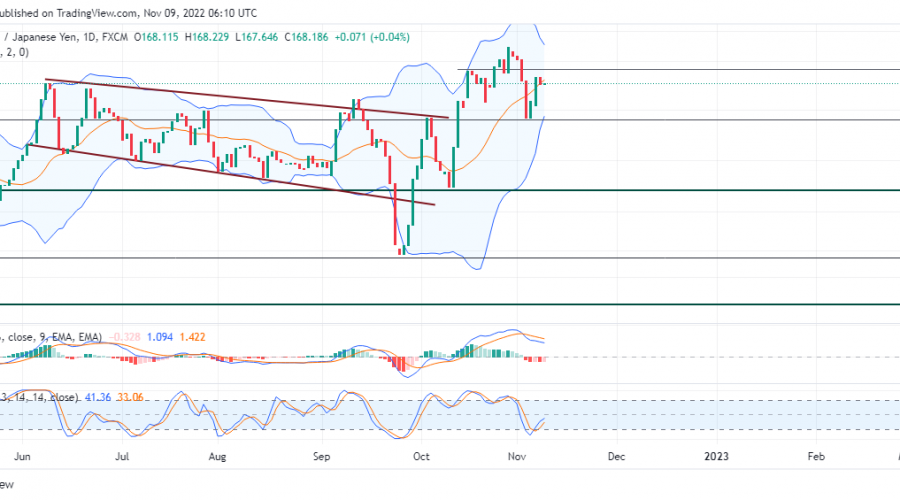Click the stochastic indicator legend label
Screen dimensions: 900x500
click(x=39, y=397)
